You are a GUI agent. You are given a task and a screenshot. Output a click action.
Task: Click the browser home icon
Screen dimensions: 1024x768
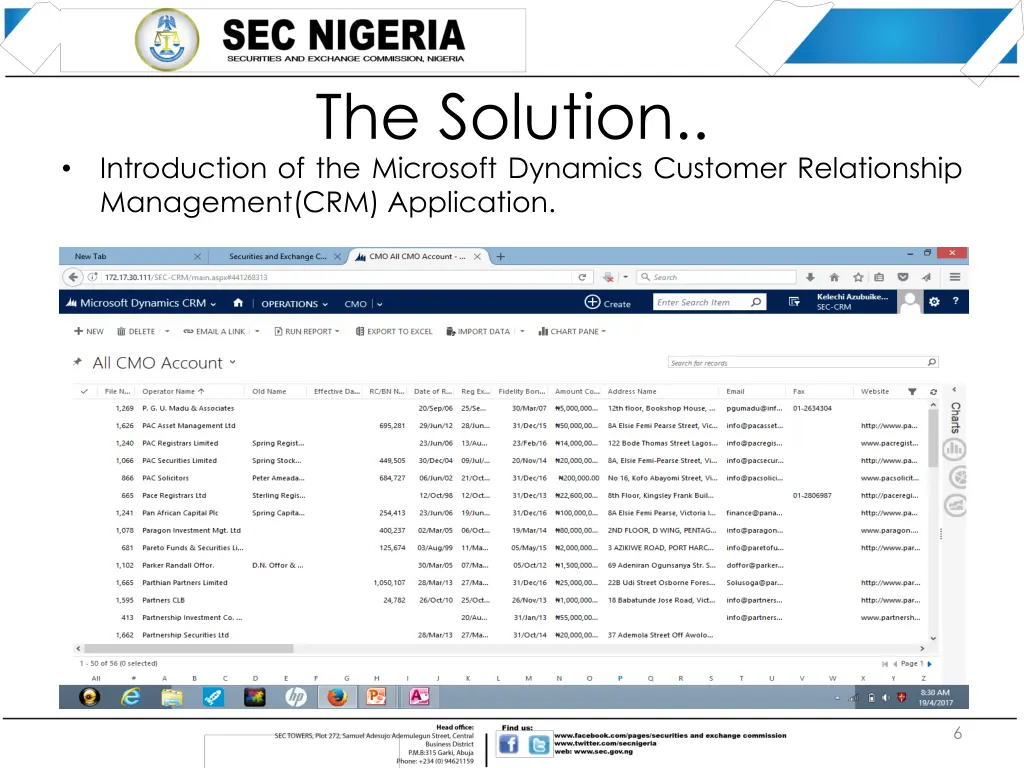(x=834, y=277)
